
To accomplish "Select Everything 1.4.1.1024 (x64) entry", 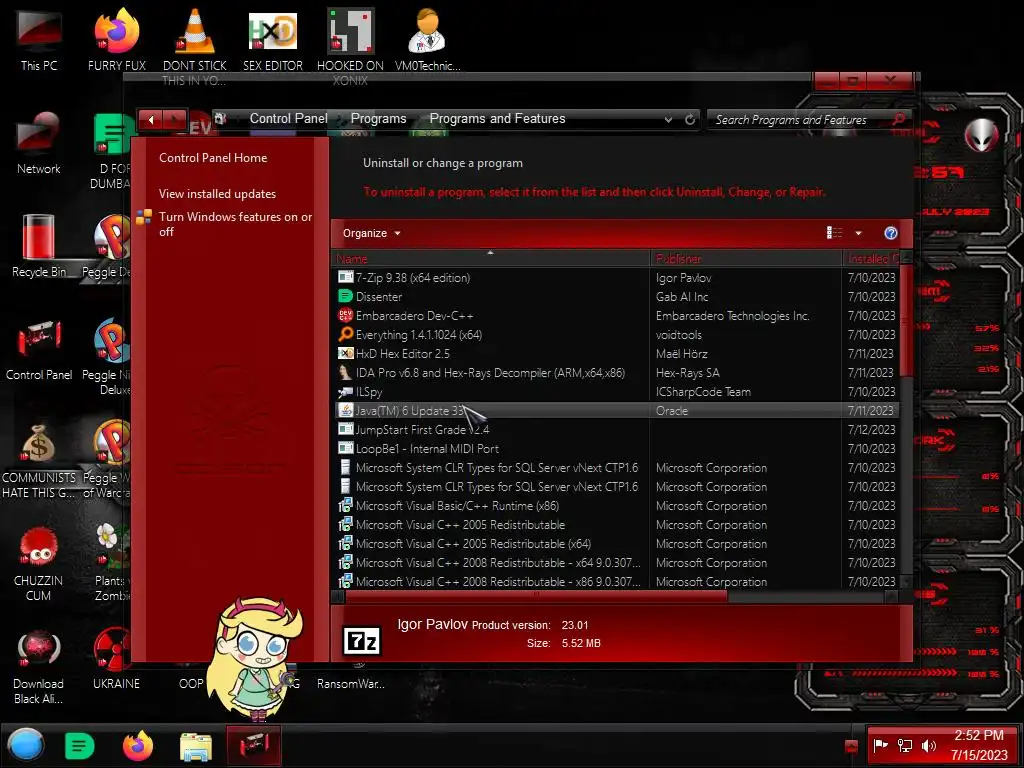I will coord(616,334).
